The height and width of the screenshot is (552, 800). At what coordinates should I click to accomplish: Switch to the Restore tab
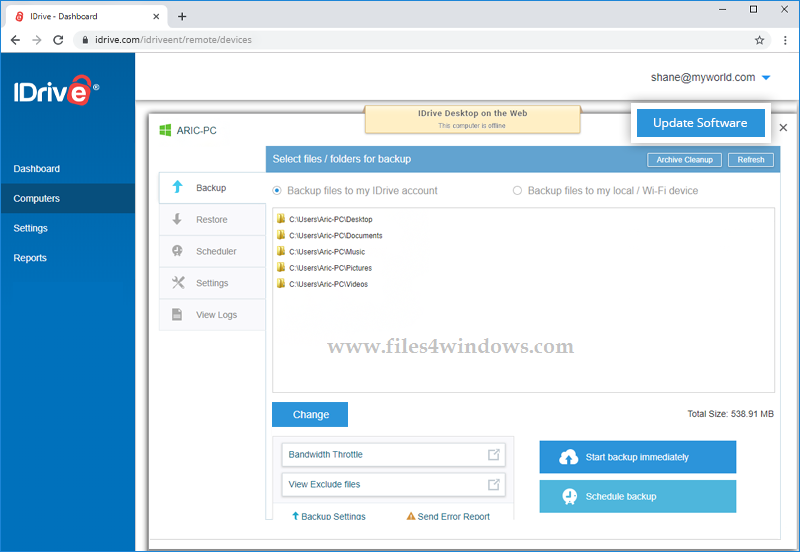pos(212,219)
